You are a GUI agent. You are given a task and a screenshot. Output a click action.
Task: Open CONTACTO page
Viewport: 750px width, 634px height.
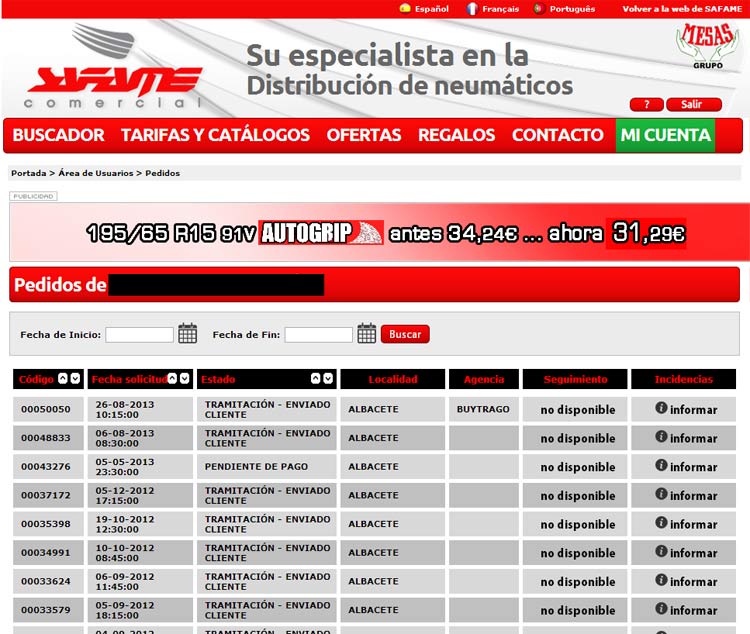pos(558,135)
